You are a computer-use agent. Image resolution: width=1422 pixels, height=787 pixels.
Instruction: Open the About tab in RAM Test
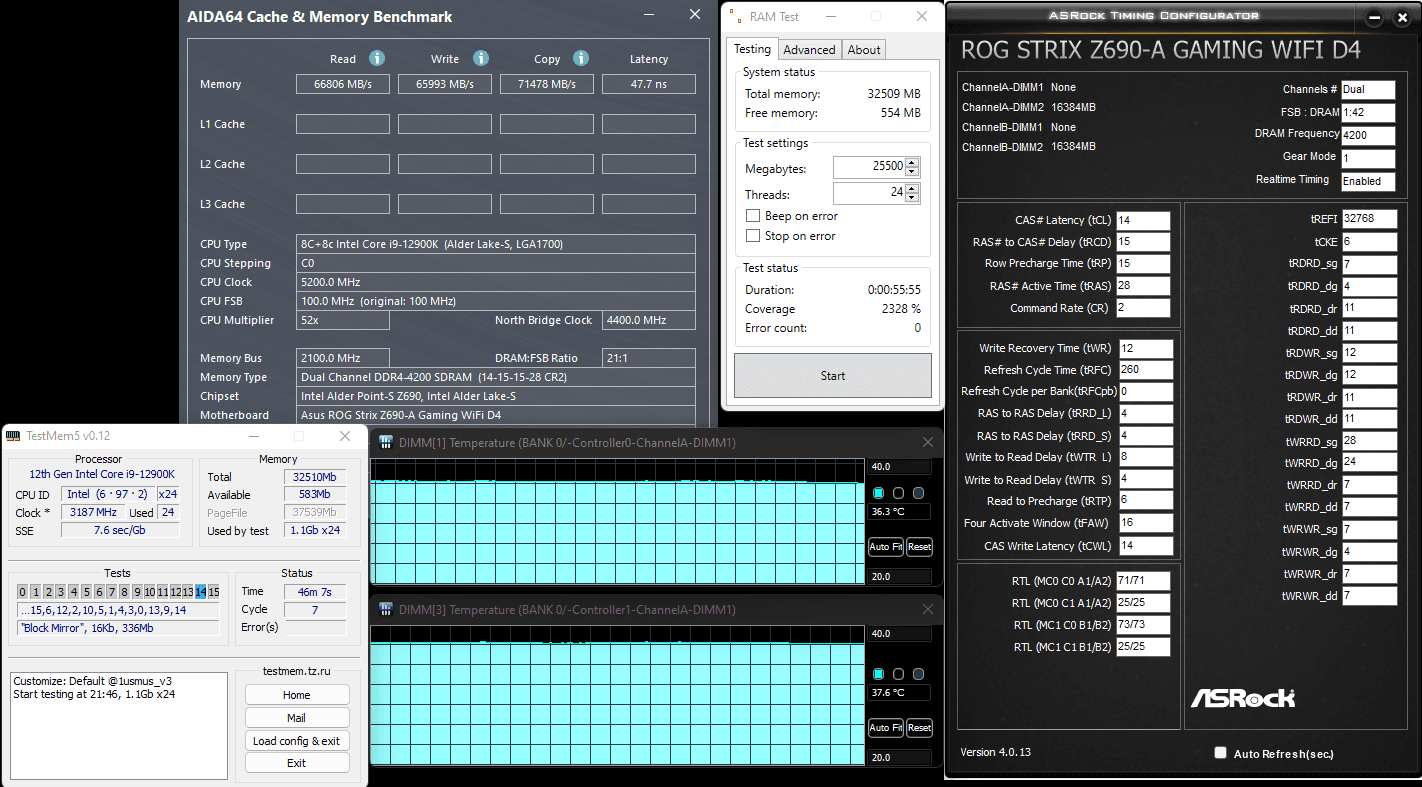(864, 50)
